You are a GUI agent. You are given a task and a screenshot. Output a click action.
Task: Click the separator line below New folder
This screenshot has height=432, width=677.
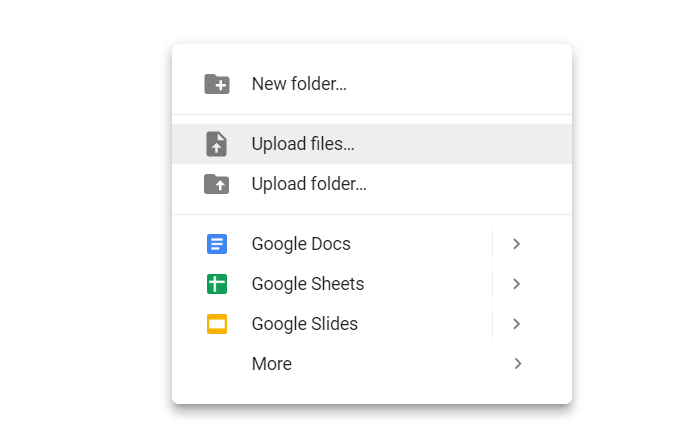click(372, 114)
